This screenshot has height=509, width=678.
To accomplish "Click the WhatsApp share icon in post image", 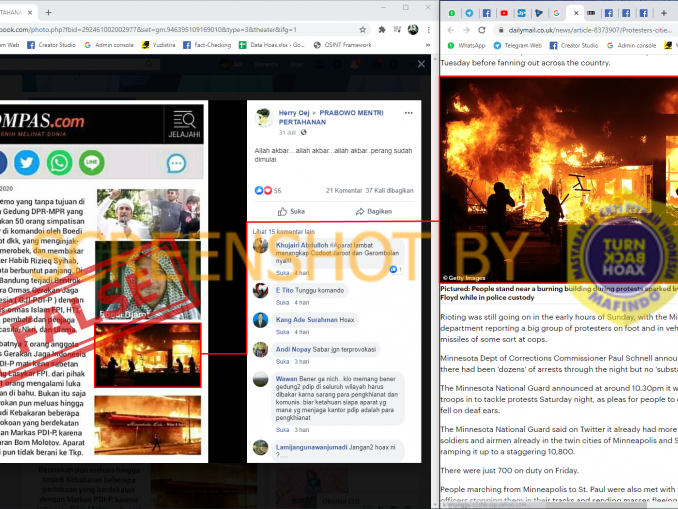I will coord(59,163).
